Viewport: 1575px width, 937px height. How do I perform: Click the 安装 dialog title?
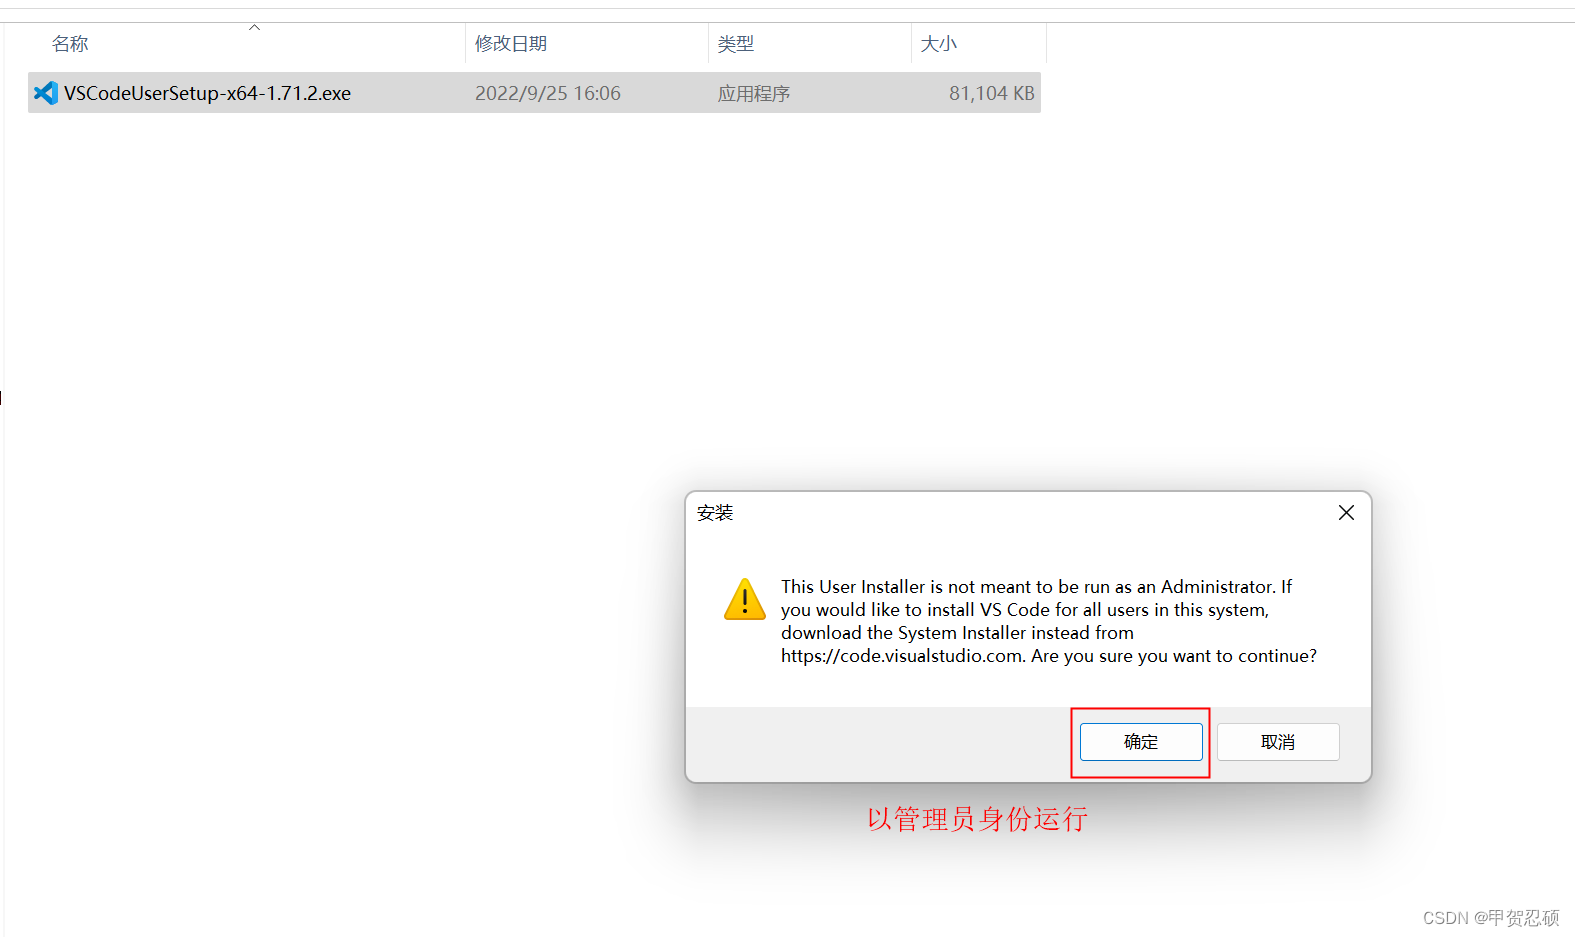point(715,513)
